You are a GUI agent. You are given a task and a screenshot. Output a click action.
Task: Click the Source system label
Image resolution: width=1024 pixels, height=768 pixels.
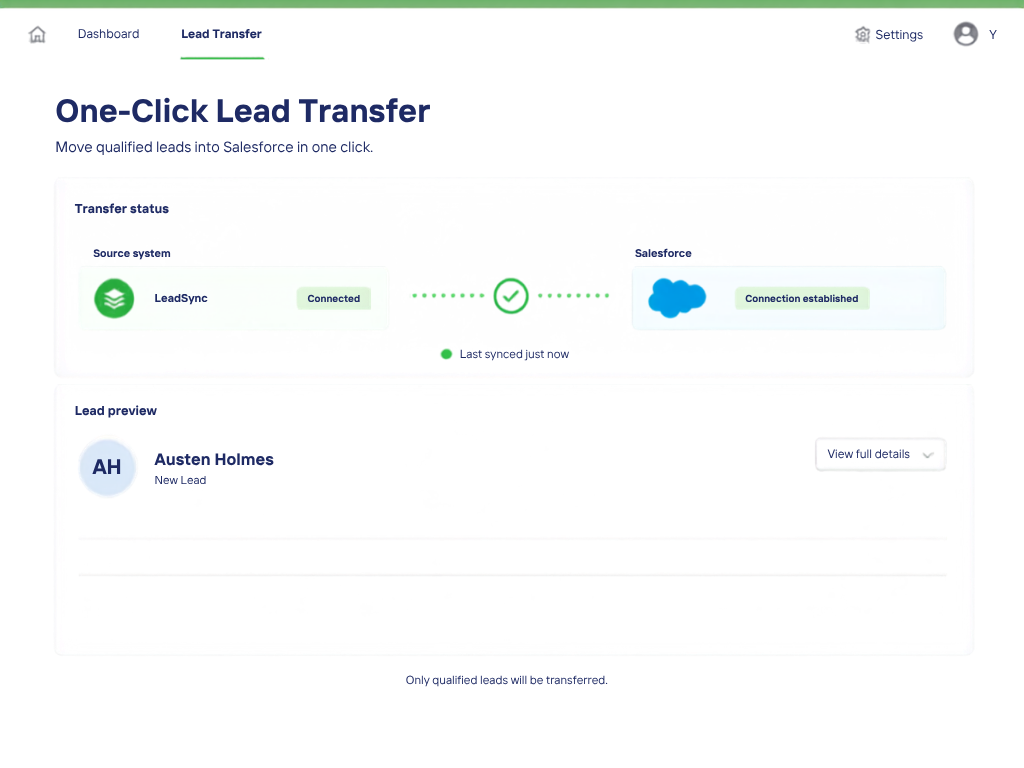coord(132,253)
